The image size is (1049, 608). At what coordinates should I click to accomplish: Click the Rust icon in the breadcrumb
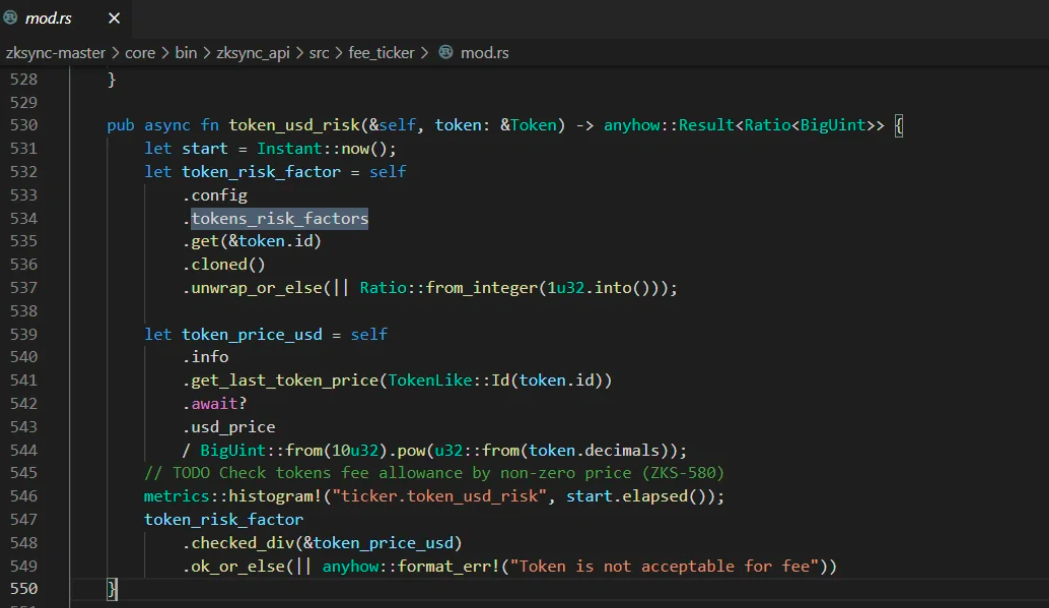click(x=446, y=52)
